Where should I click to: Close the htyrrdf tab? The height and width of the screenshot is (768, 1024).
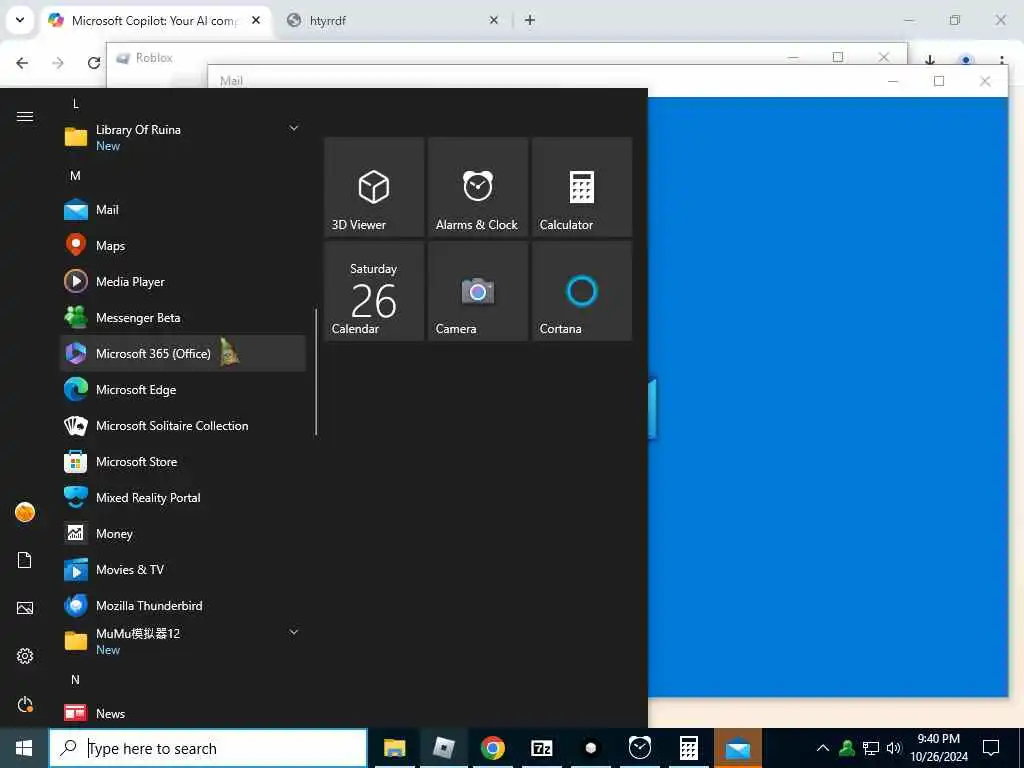(494, 20)
